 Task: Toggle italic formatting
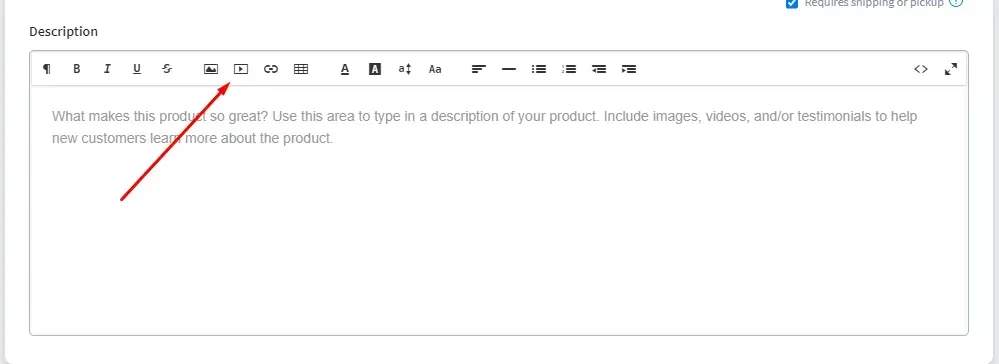(x=107, y=69)
